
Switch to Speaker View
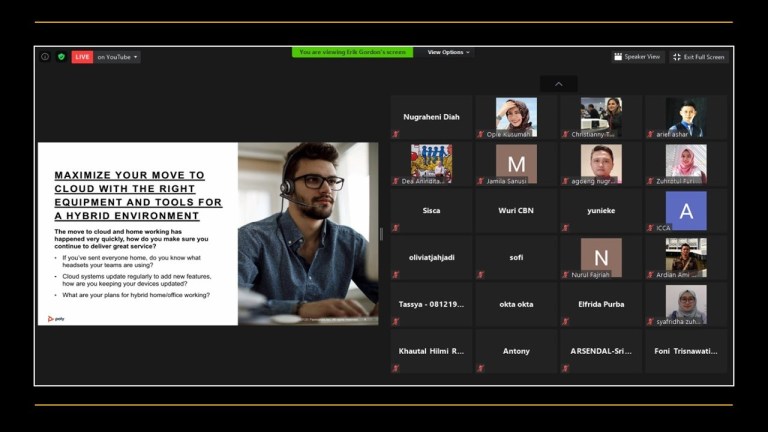[x=637, y=57]
